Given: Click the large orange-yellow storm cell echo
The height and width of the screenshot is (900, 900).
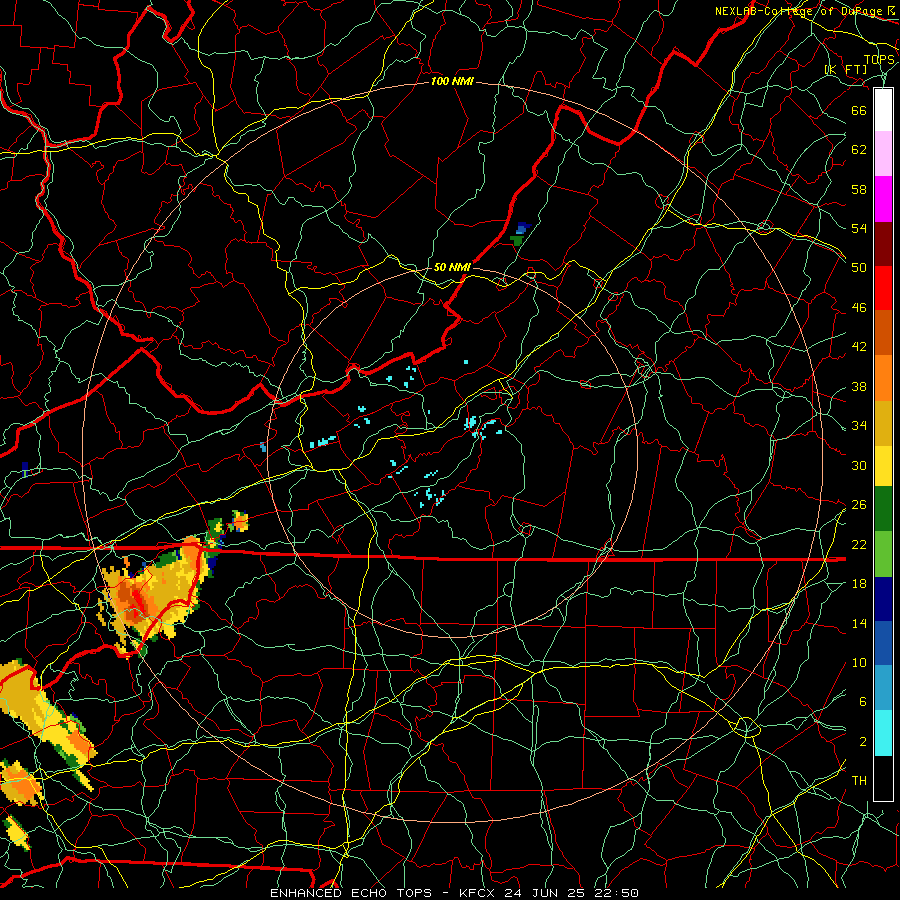Looking at the screenshot, I should [154, 594].
